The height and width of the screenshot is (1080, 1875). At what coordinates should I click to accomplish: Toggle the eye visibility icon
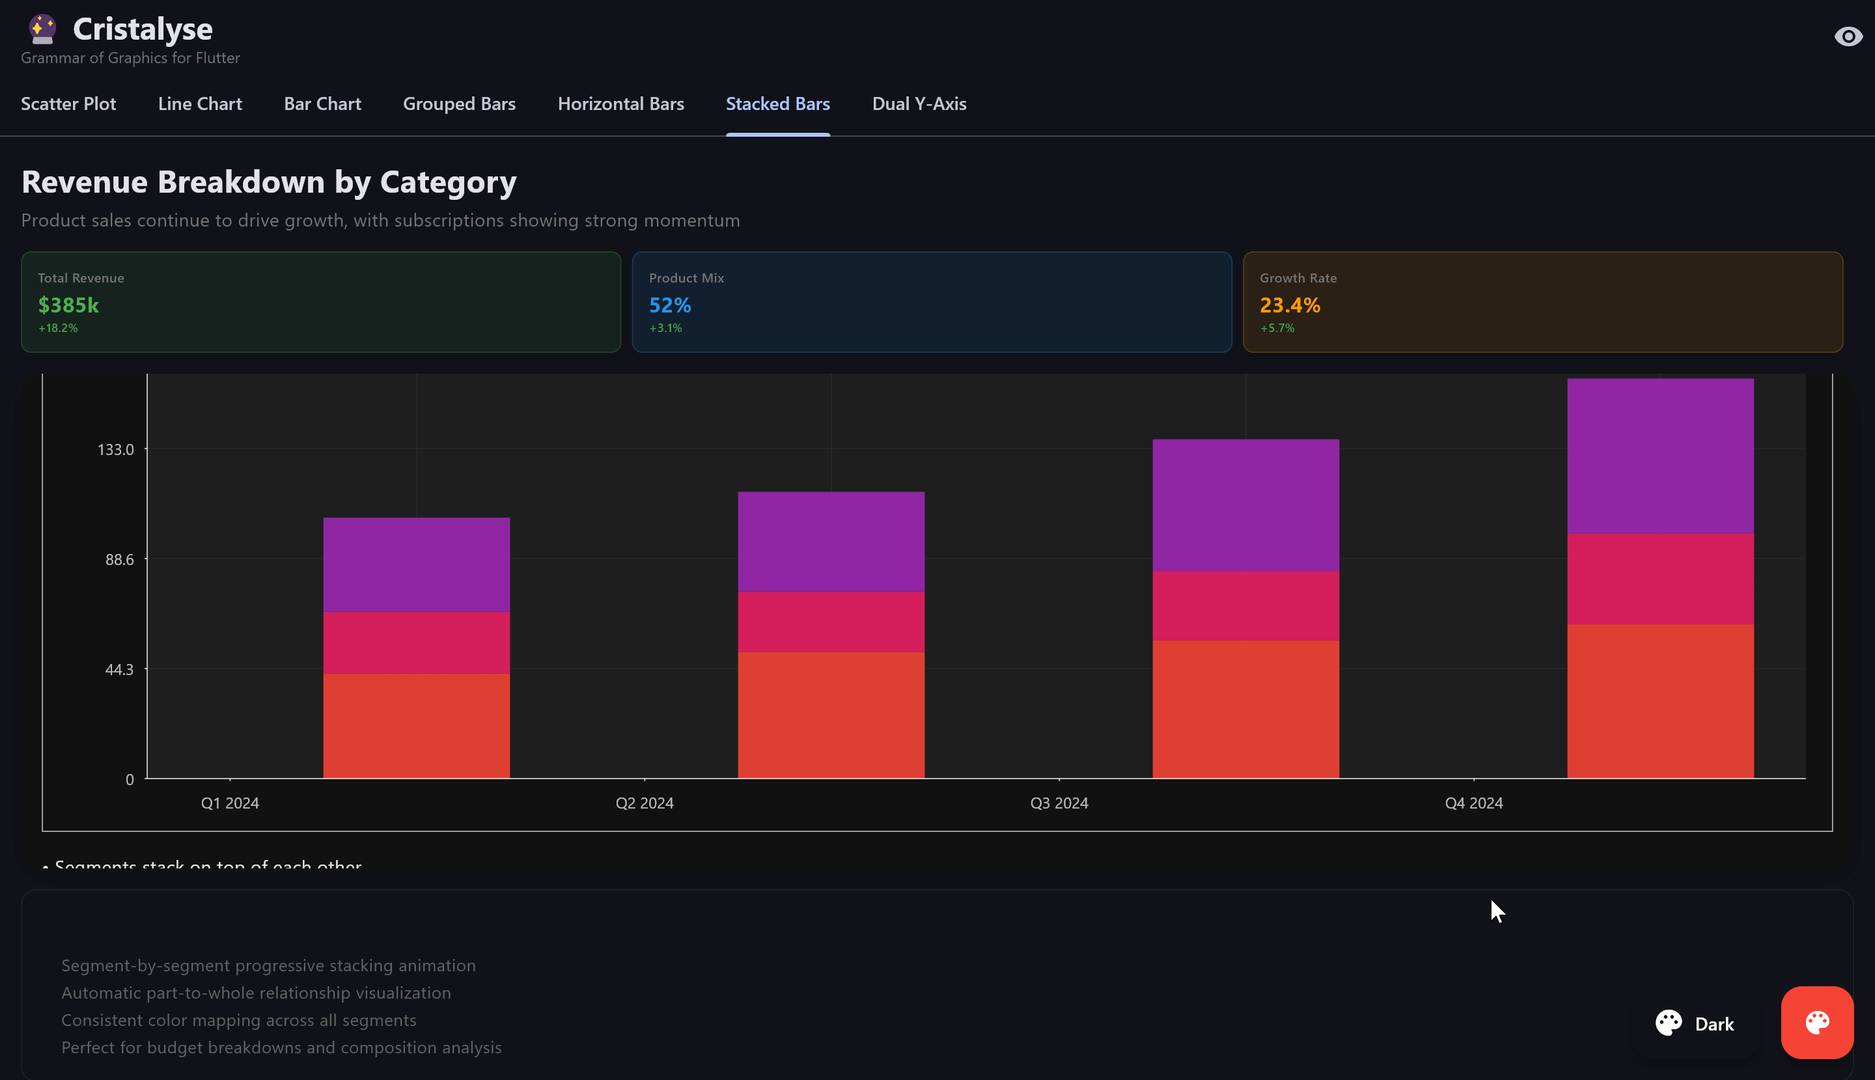tap(1847, 37)
